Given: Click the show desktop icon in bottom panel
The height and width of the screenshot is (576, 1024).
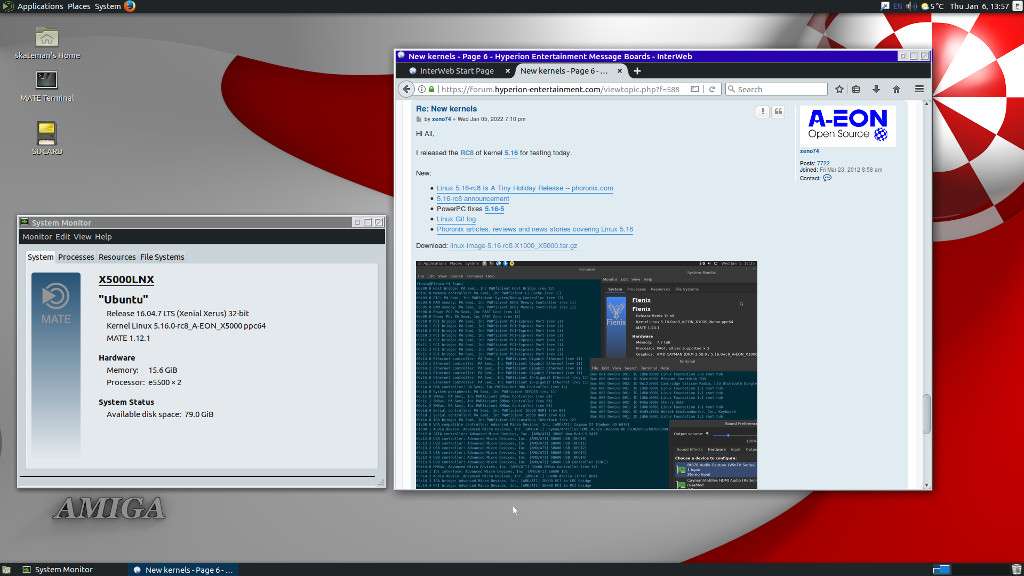Looking at the screenshot, I should [6, 569].
